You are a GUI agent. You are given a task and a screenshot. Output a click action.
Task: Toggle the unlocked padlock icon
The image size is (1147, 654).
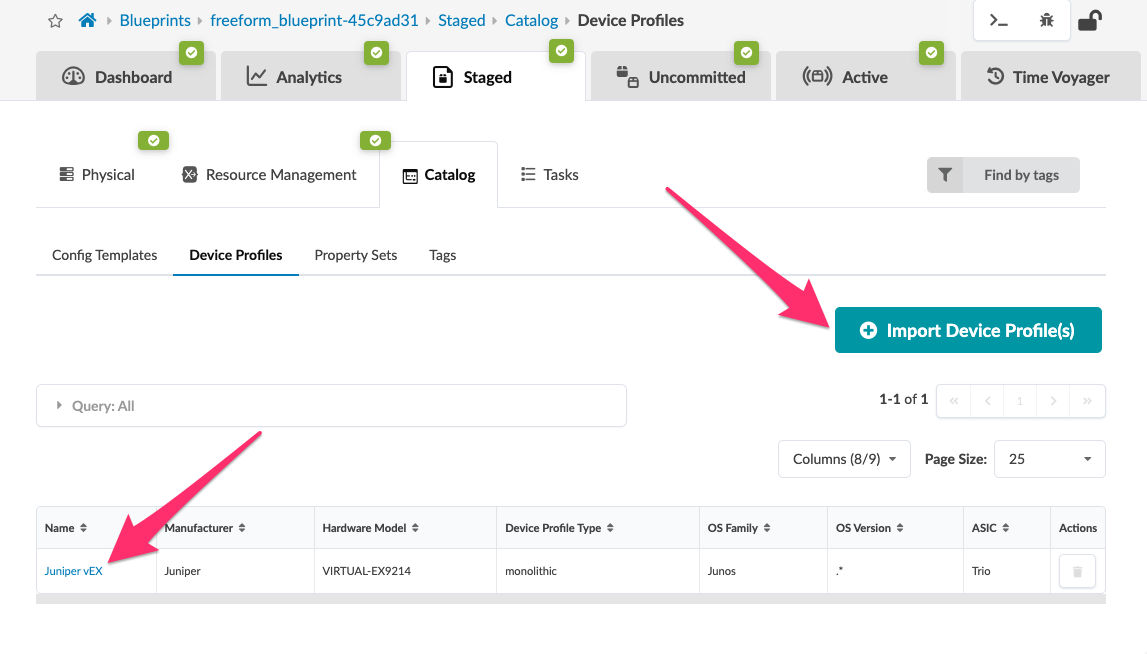(1089, 20)
